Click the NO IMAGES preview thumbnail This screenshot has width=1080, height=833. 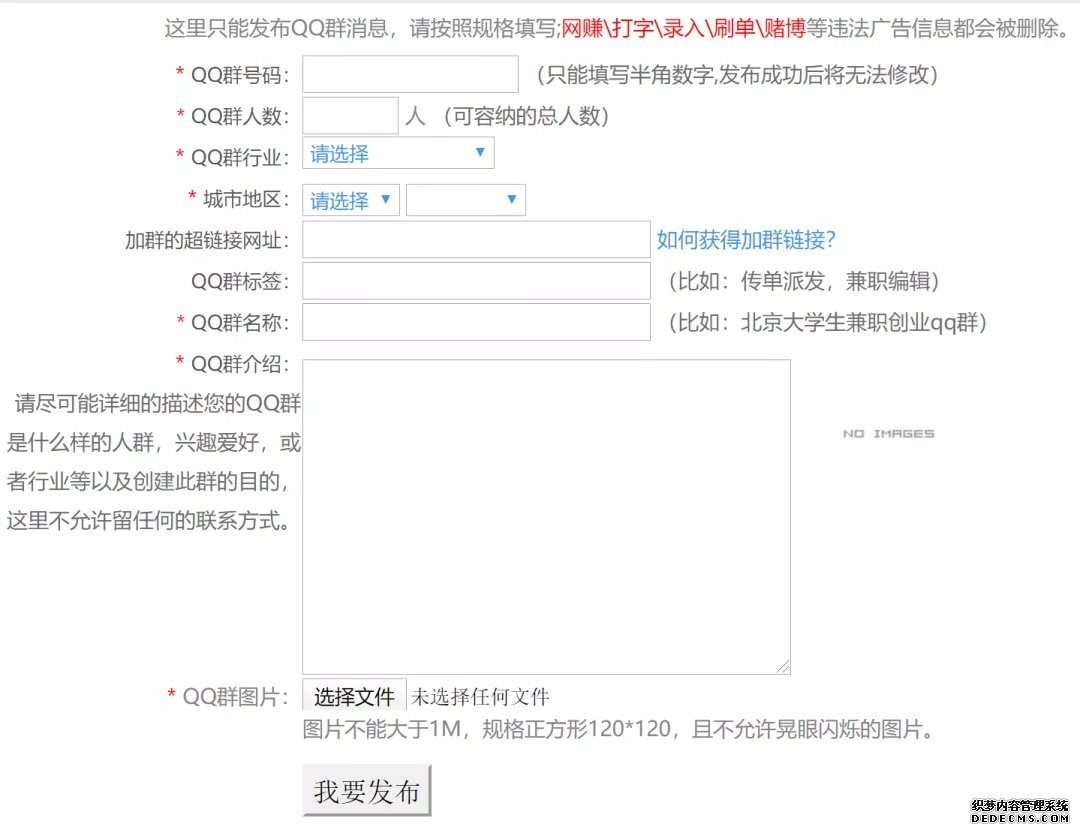point(889,433)
